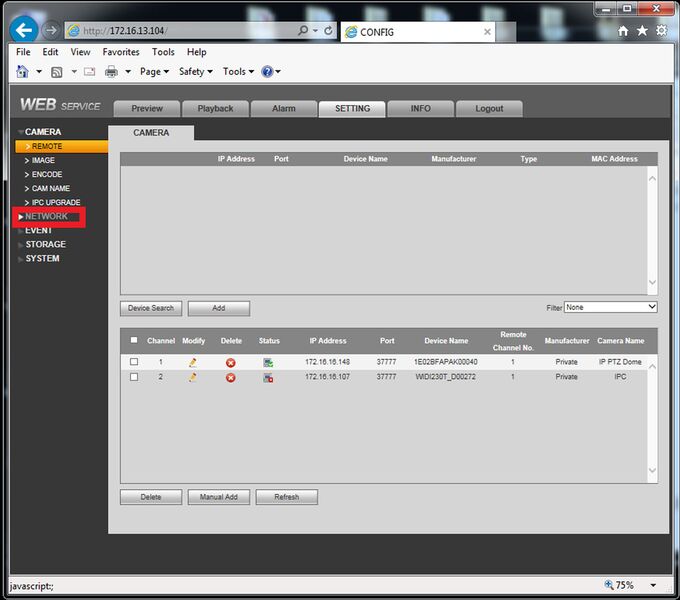Click the Status icon for channel 1
The width and height of the screenshot is (680, 600).
[268, 363]
